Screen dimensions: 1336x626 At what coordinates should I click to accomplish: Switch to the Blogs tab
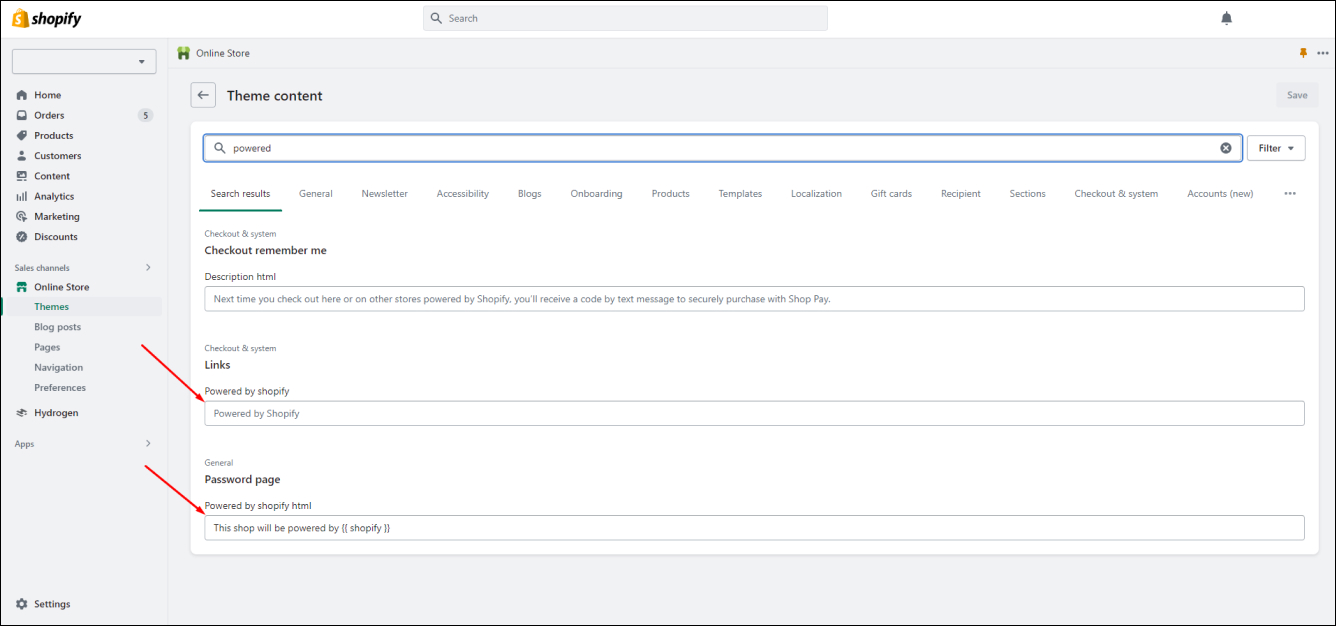(x=529, y=194)
